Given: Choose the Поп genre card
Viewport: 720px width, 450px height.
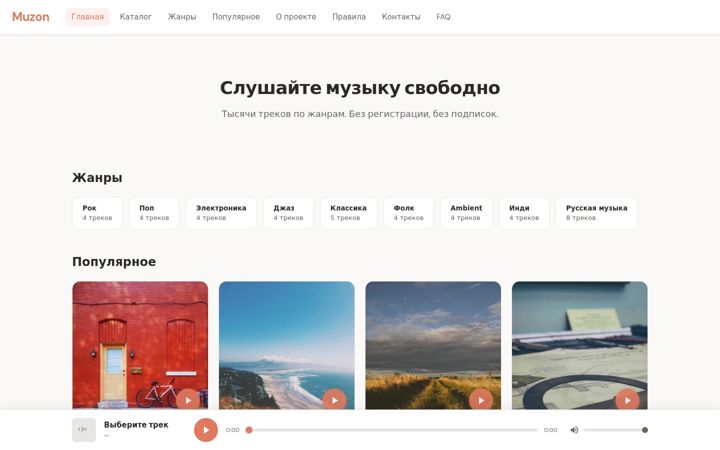Looking at the screenshot, I should pyautogui.click(x=154, y=213).
